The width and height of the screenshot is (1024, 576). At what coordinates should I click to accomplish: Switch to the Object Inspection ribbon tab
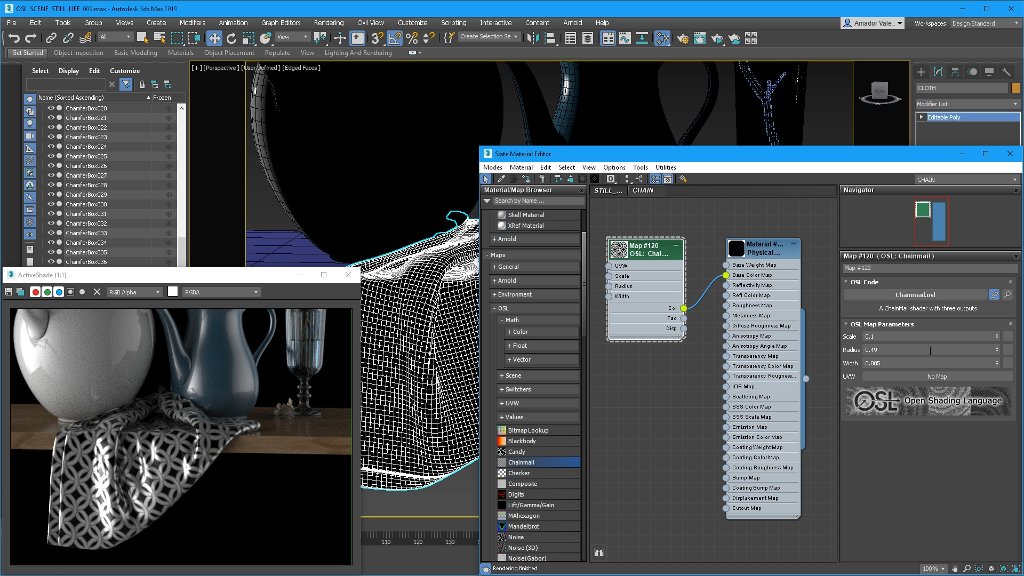[78, 52]
